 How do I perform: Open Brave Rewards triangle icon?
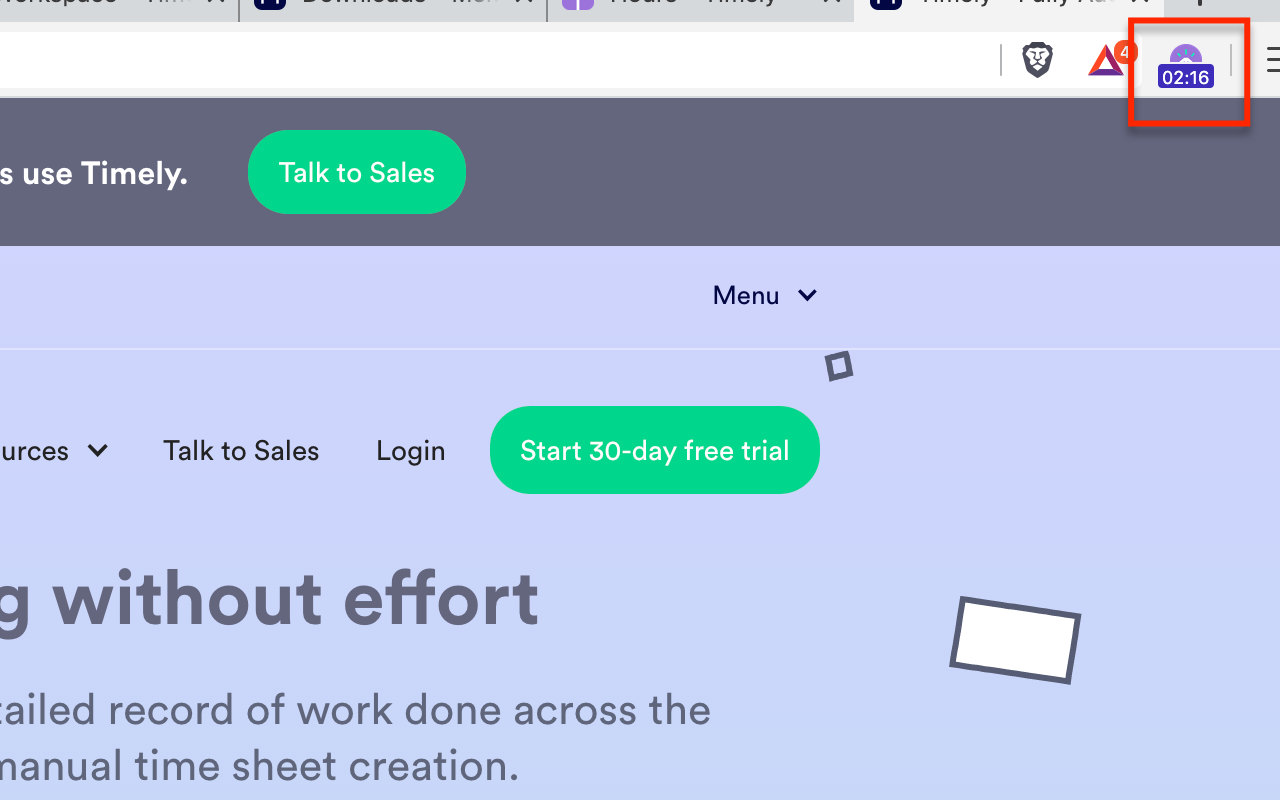(x=1105, y=60)
